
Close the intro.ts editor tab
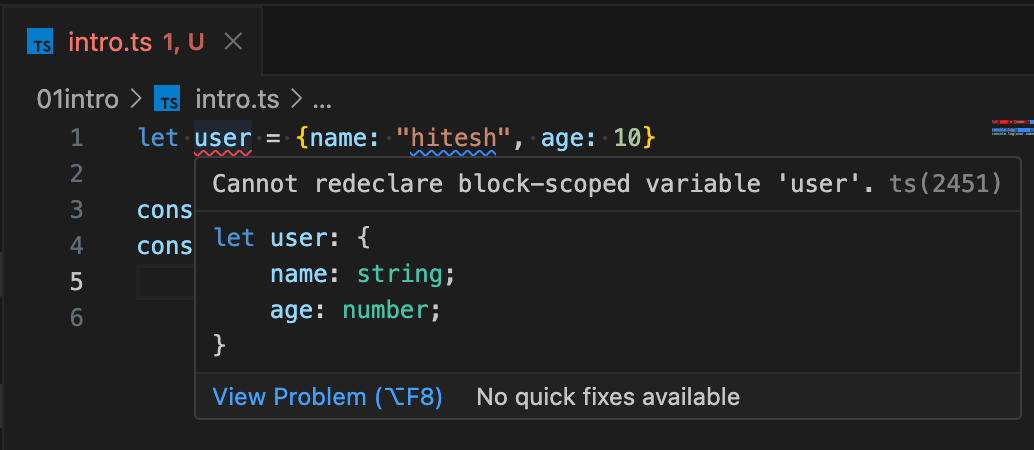(233, 42)
